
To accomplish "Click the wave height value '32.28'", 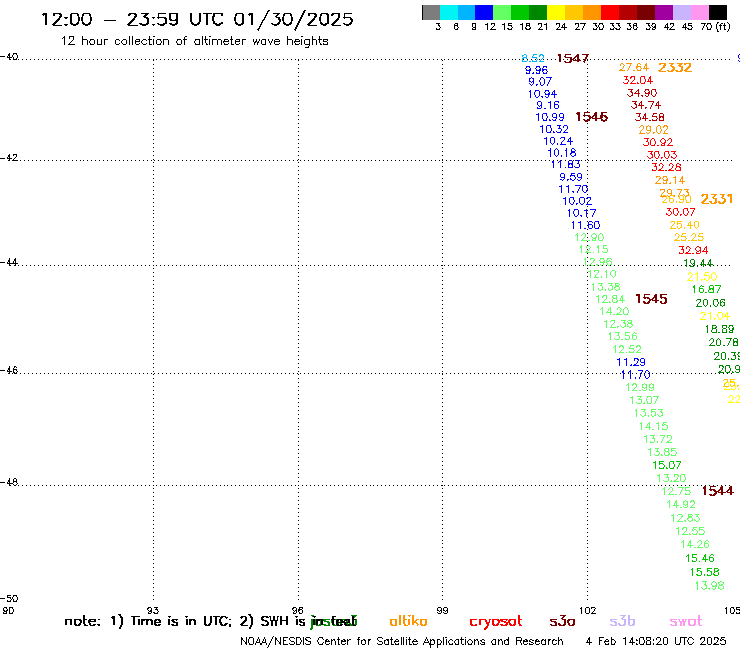I will [666, 167].
